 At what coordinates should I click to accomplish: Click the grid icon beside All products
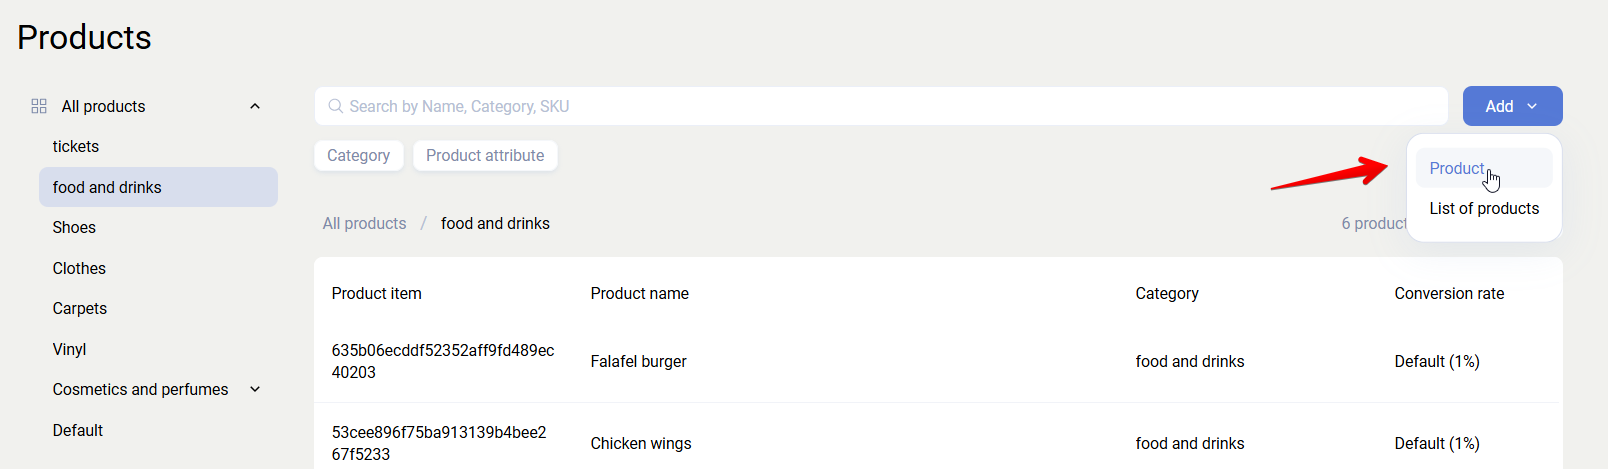point(39,106)
